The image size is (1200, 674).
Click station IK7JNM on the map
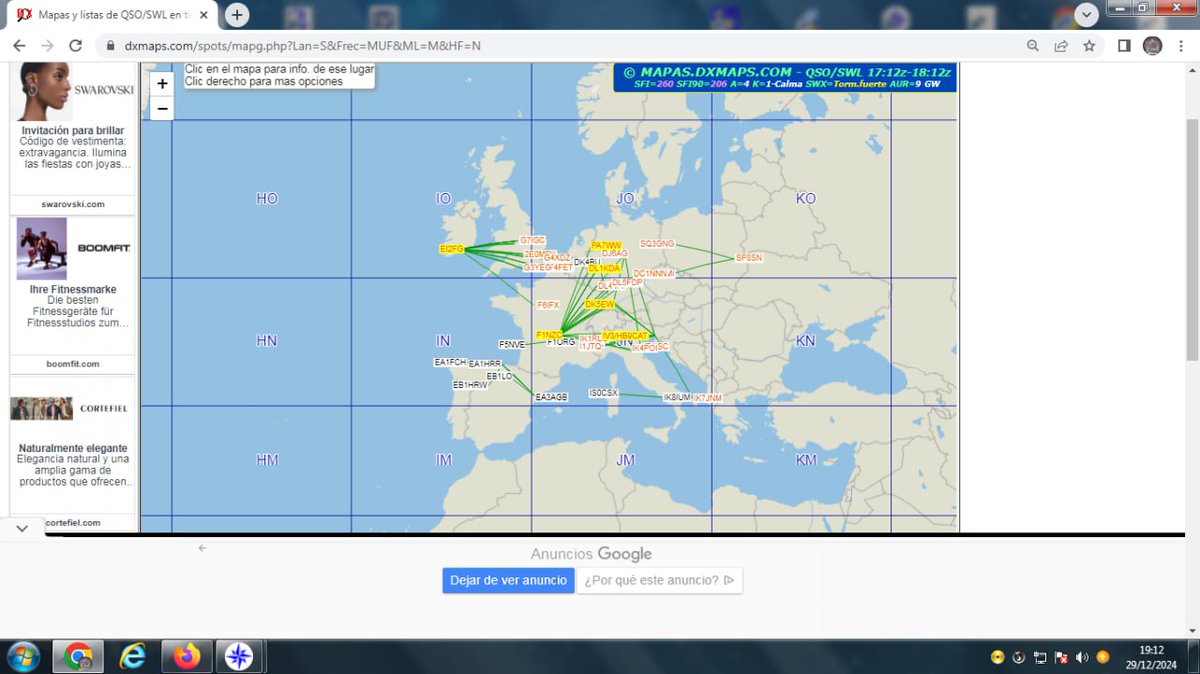pos(708,398)
